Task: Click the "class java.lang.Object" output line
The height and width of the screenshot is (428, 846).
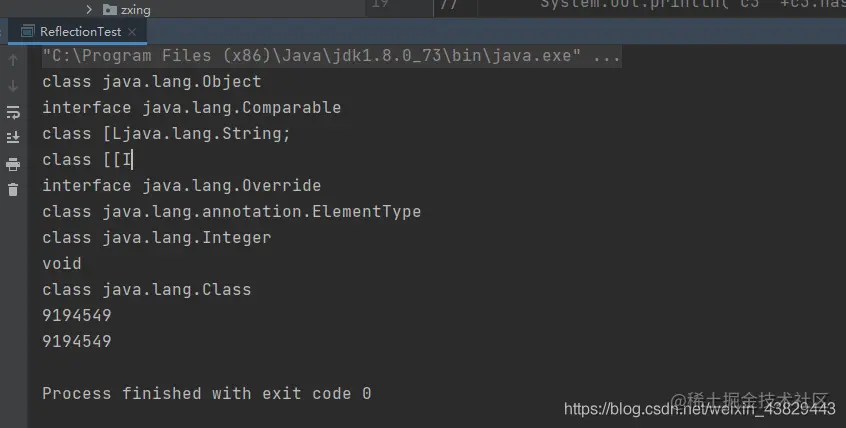Action: click(152, 81)
